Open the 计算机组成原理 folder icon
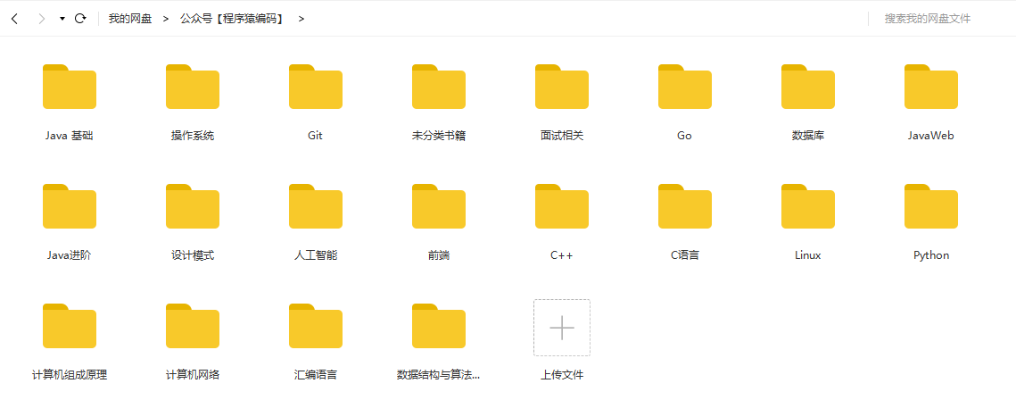1016x400 pixels. tap(69, 325)
